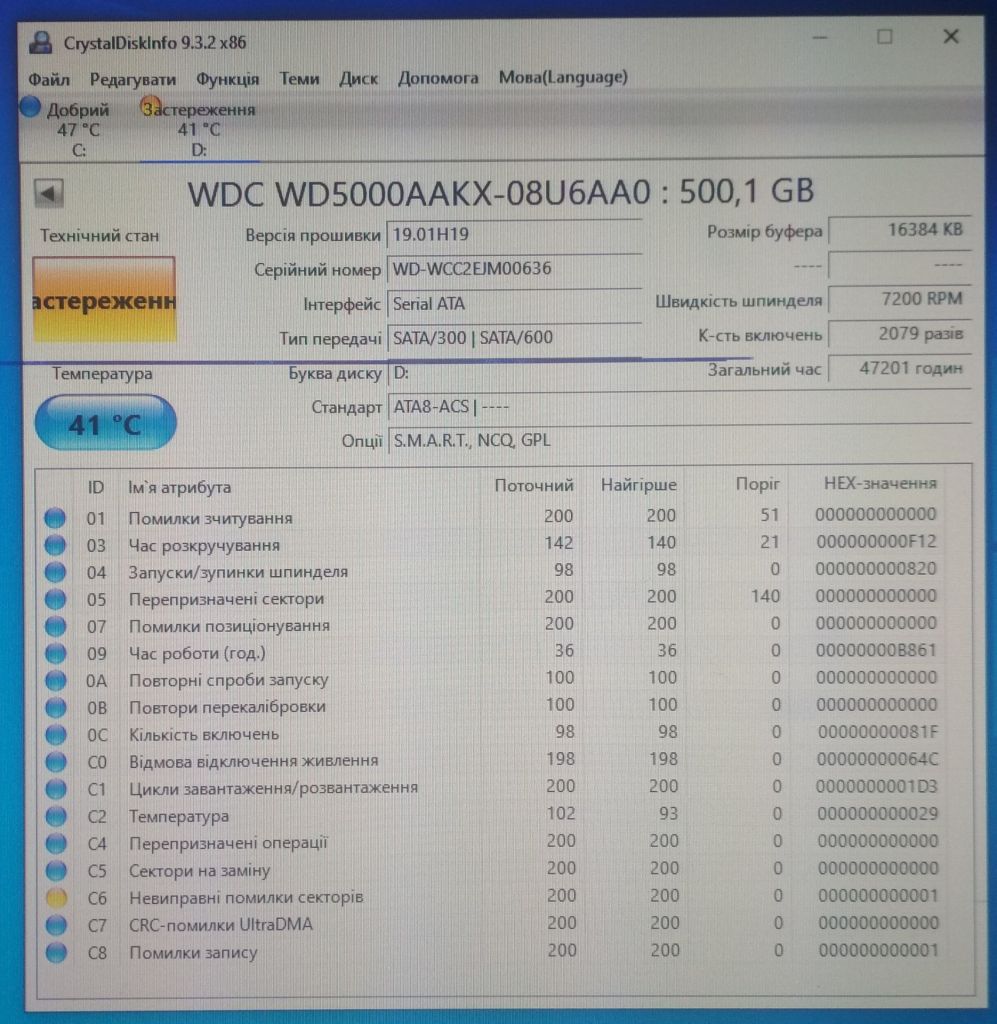Click the orange Застереження health status box
997x1024 pixels.
pos(104,300)
